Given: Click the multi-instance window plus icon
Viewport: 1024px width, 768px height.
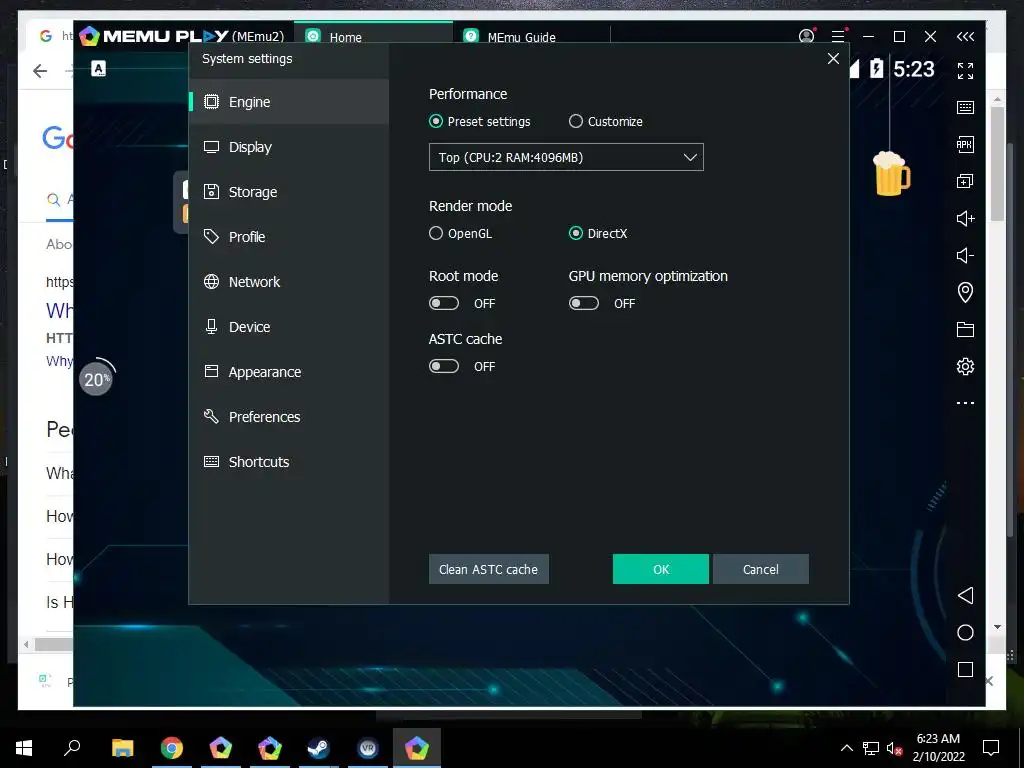Looking at the screenshot, I should pyautogui.click(x=965, y=182).
